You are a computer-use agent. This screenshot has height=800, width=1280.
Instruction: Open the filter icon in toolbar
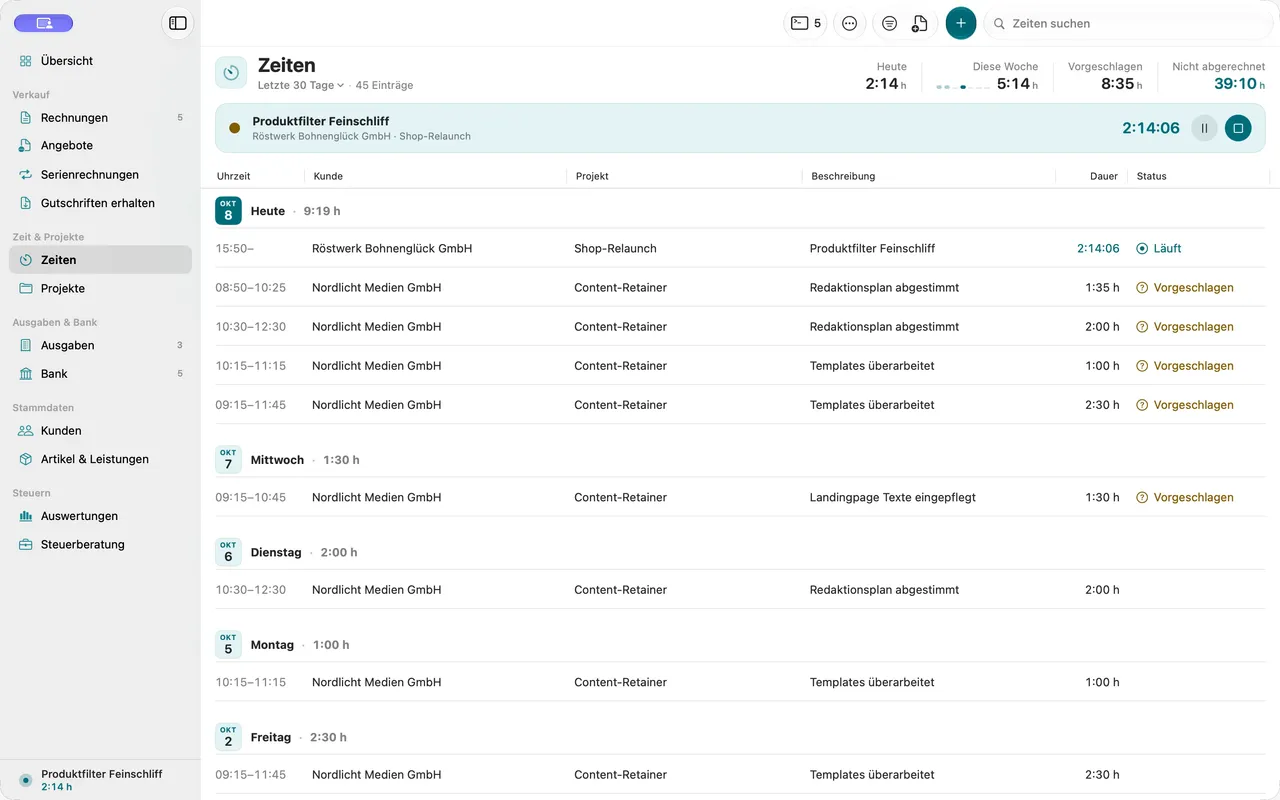point(889,23)
